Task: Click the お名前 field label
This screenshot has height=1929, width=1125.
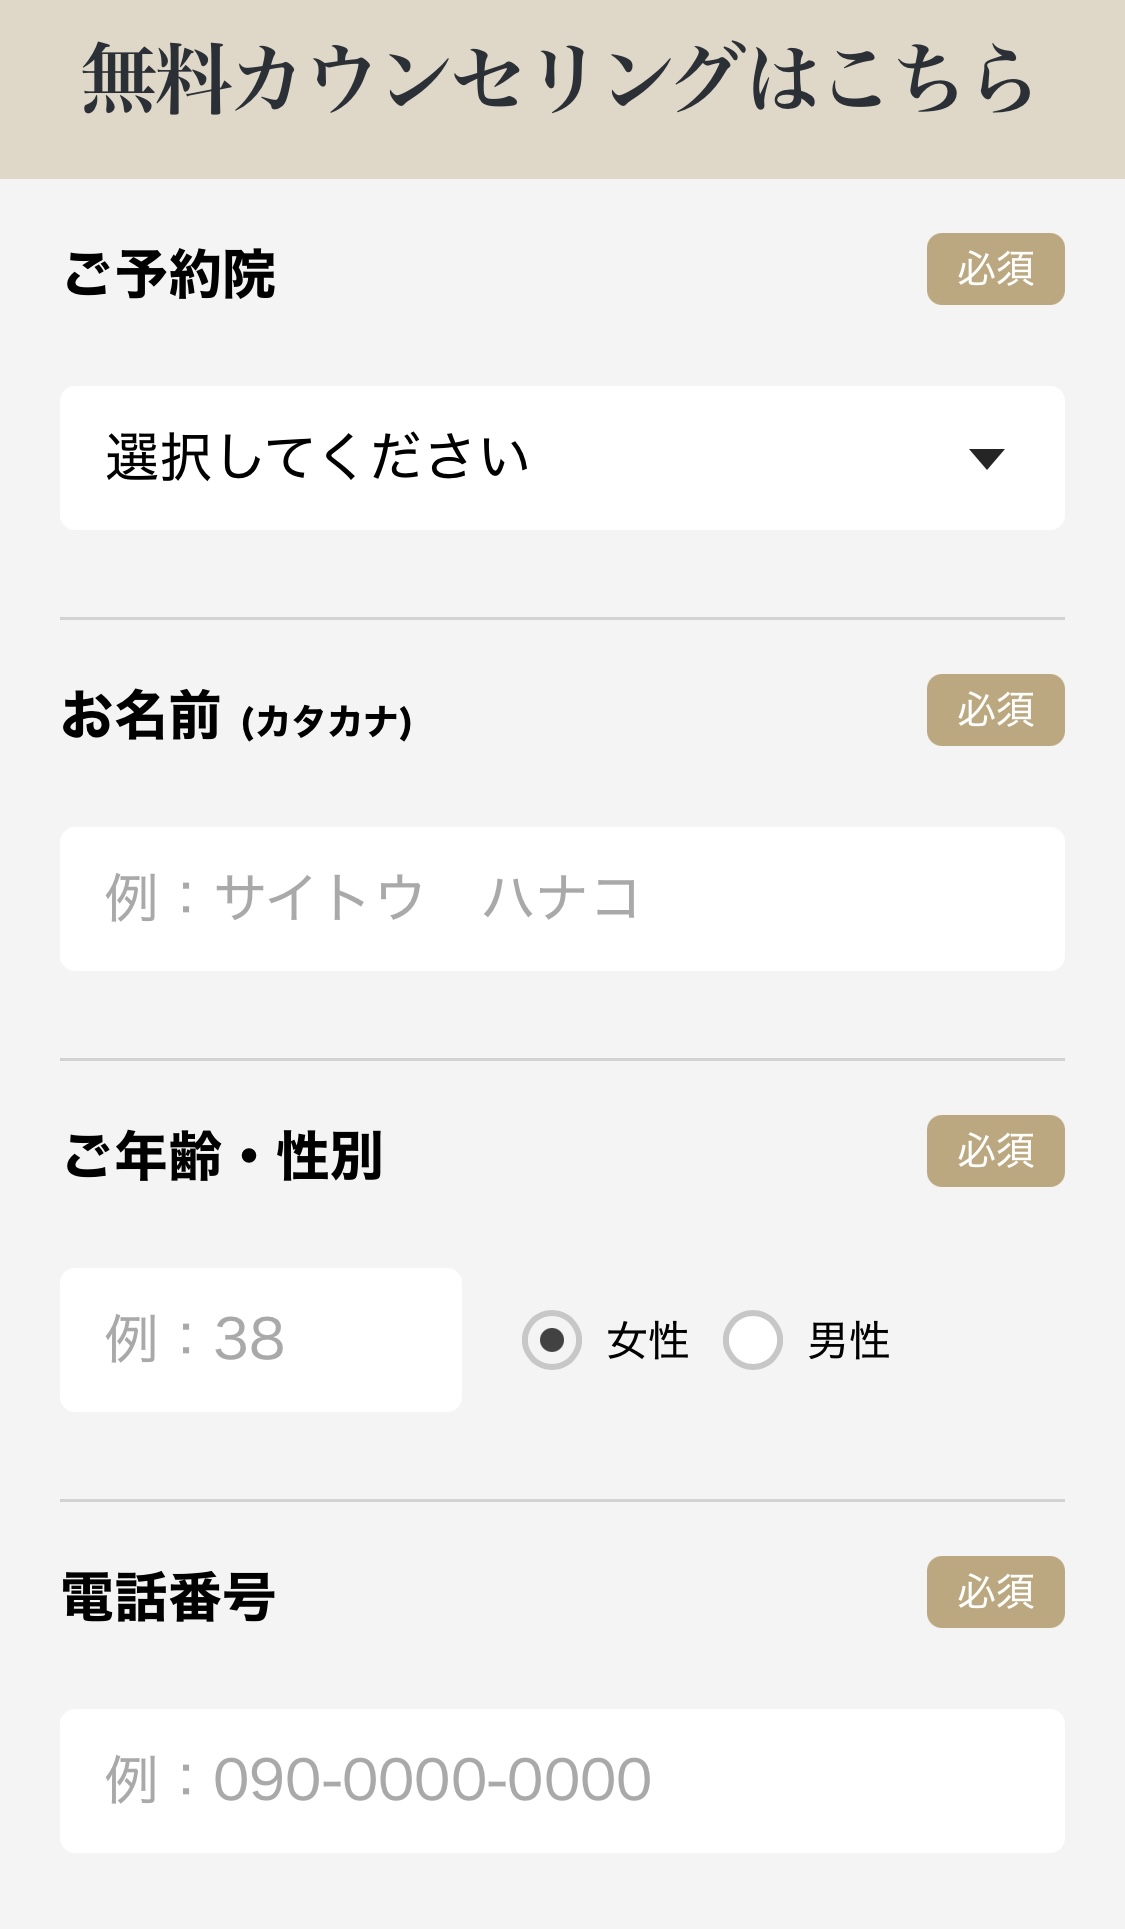Action: tap(141, 716)
